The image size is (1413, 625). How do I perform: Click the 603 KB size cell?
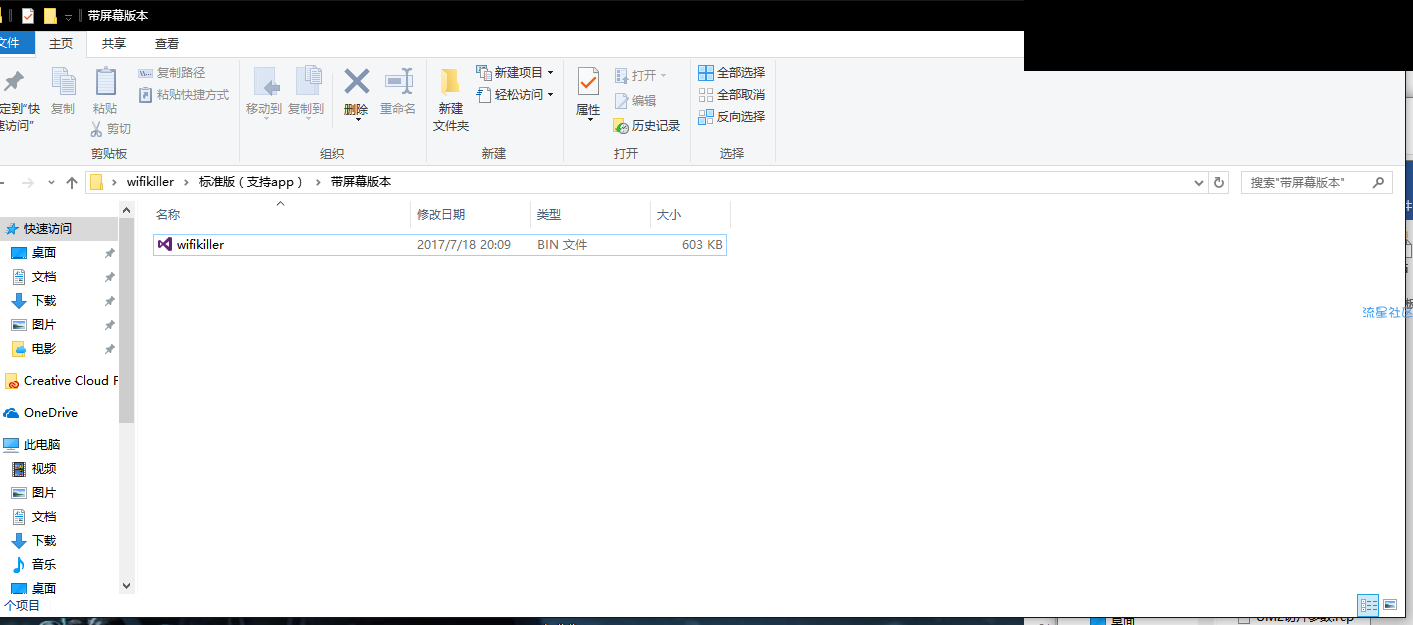point(702,245)
